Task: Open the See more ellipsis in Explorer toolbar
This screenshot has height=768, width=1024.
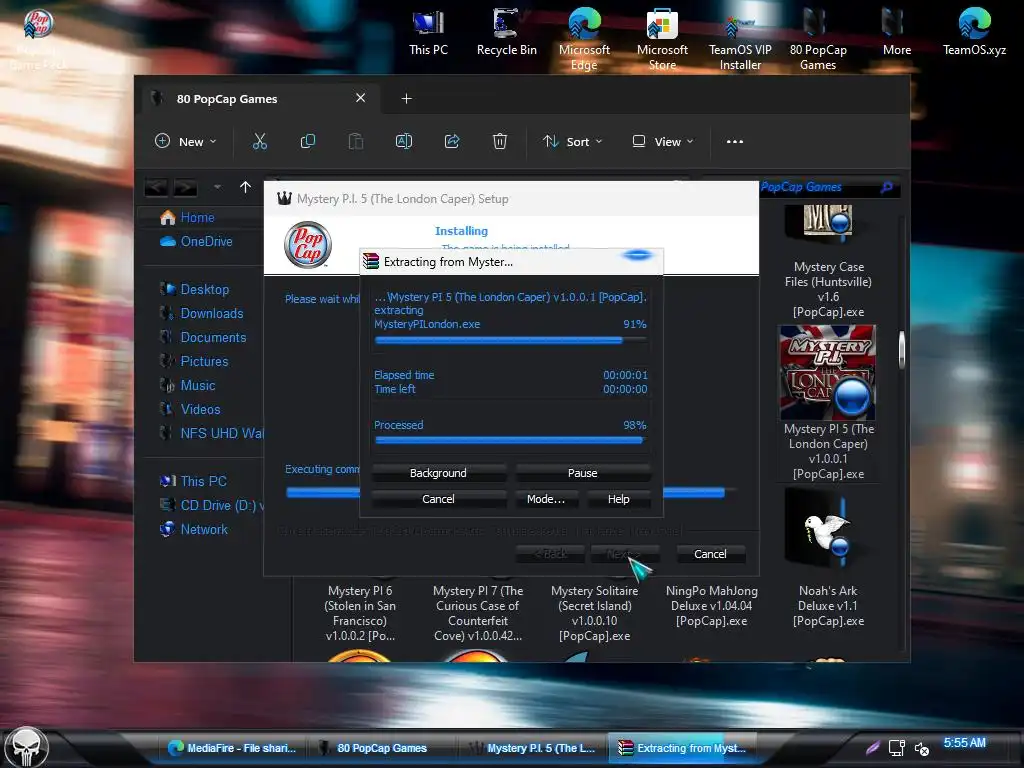Action: pyautogui.click(x=735, y=141)
